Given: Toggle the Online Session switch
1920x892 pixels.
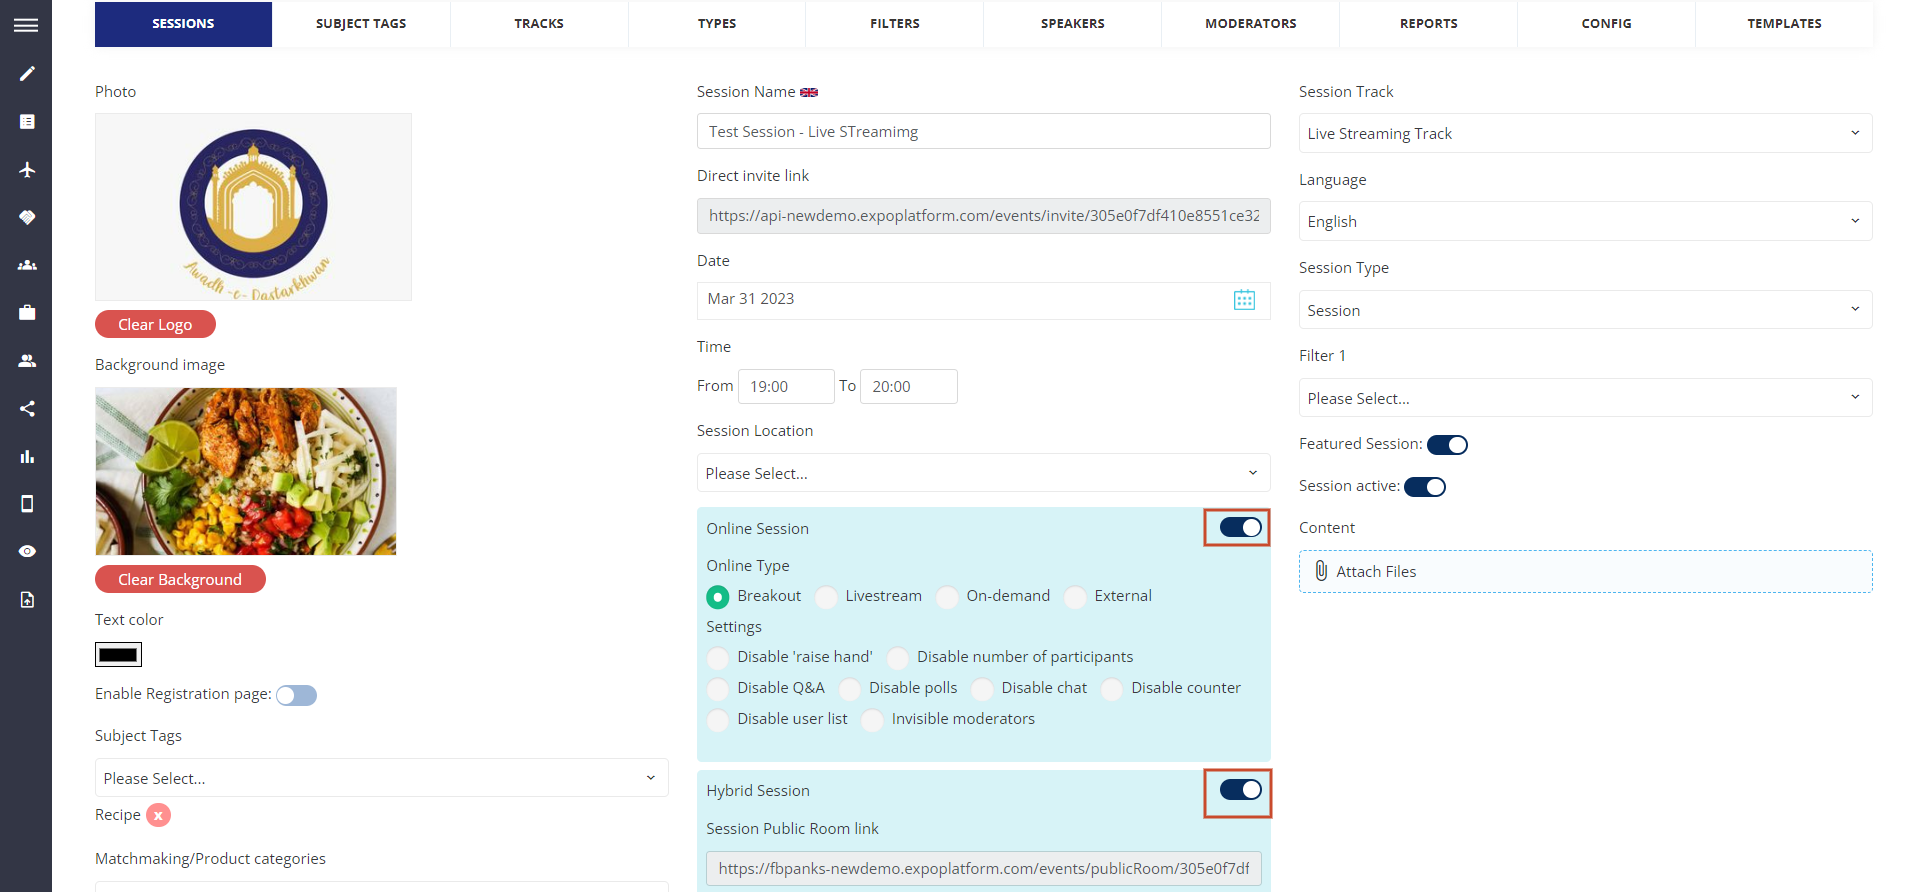Looking at the screenshot, I should pos(1240,527).
